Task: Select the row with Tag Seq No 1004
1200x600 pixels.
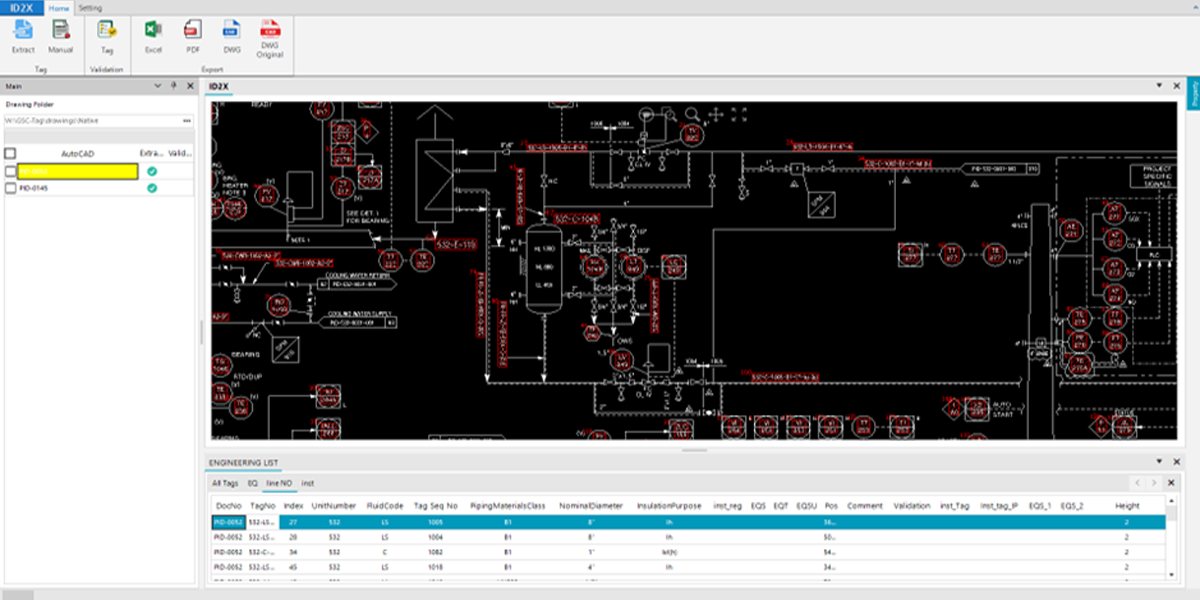Action: pyautogui.click(x=690, y=537)
